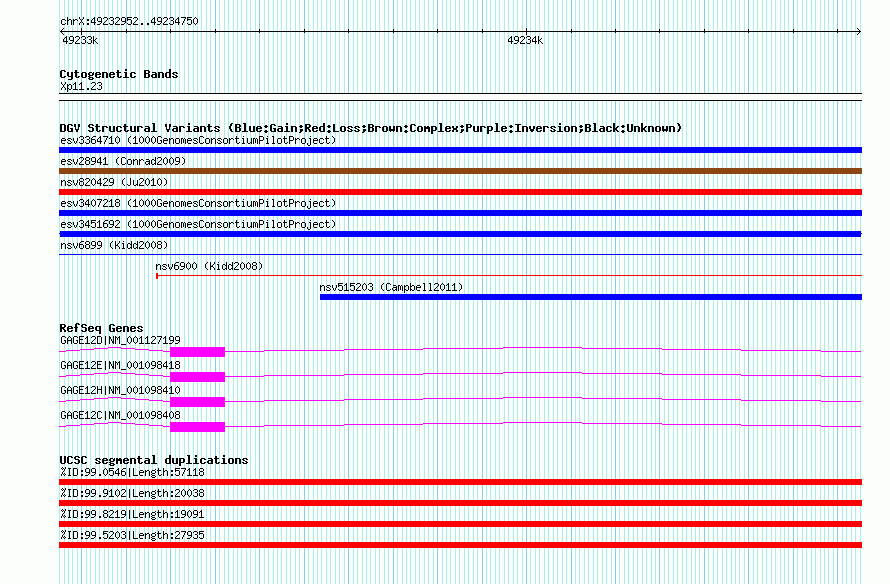Click the nsv515203 (Campbell2011) label
The width and height of the screenshot is (890, 584).
coord(391,287)
